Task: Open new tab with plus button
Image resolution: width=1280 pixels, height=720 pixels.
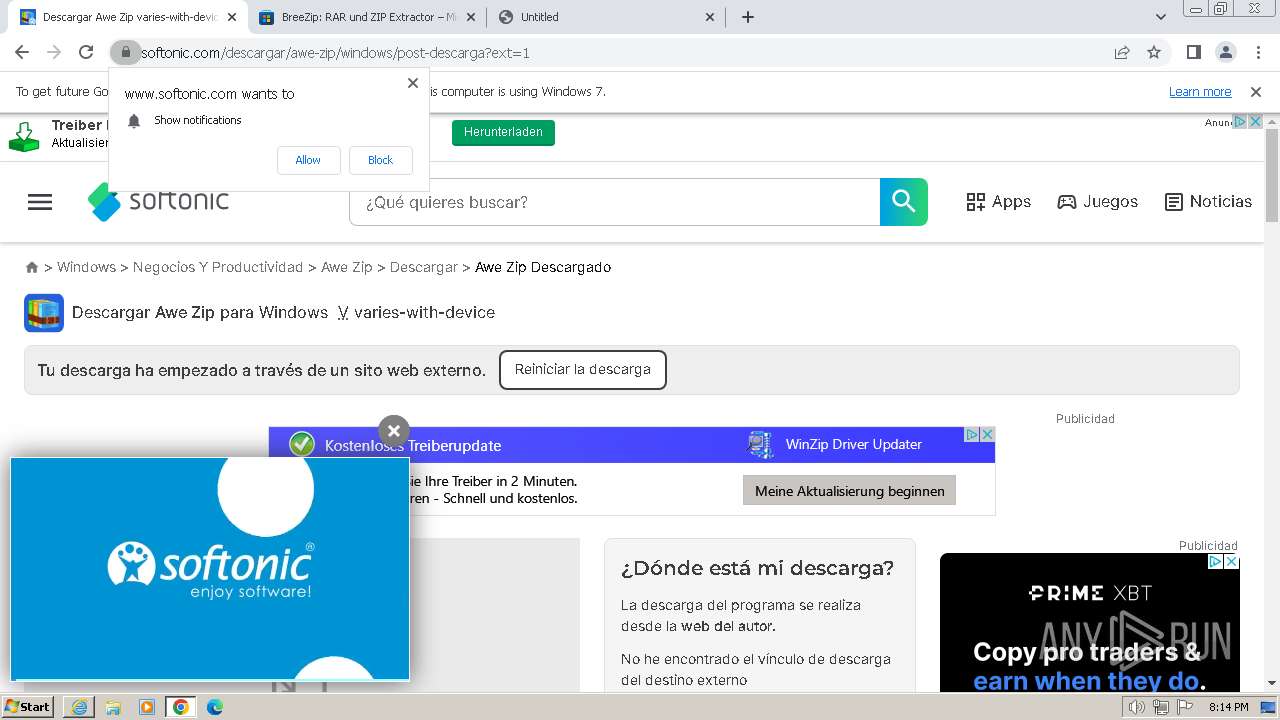Action: [x=748, y=17]
